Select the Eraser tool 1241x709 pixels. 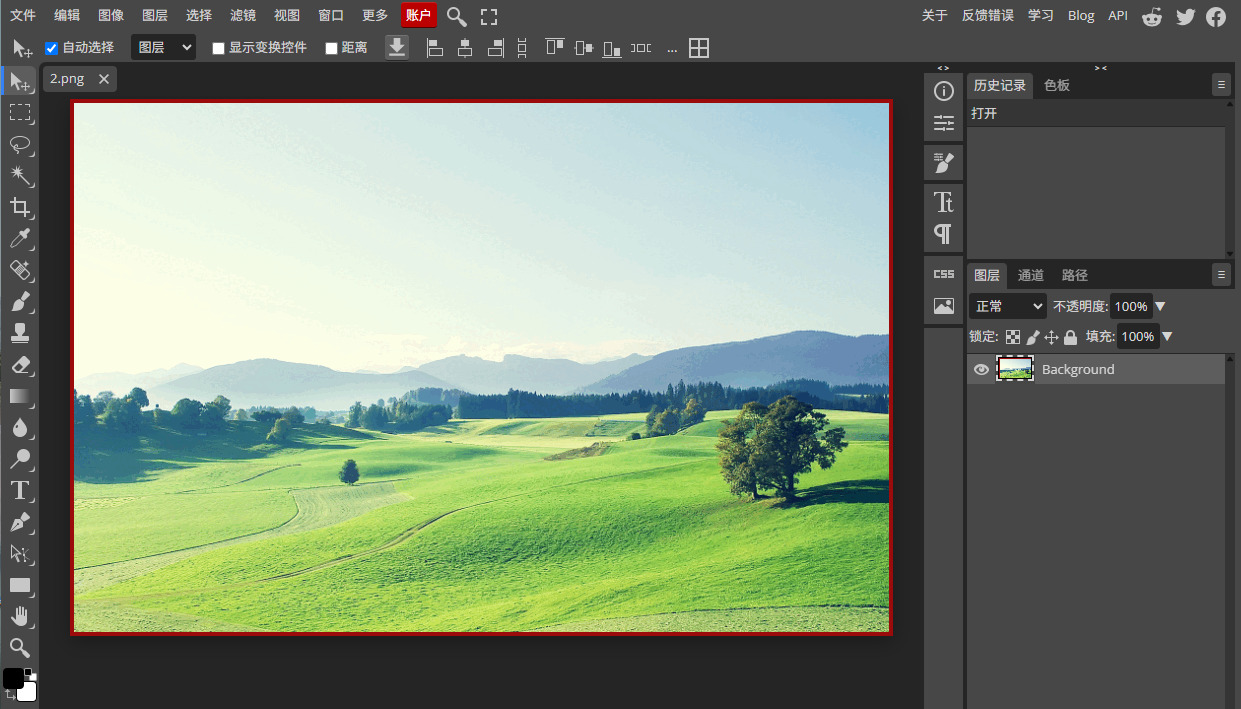(x=20, y=364)
